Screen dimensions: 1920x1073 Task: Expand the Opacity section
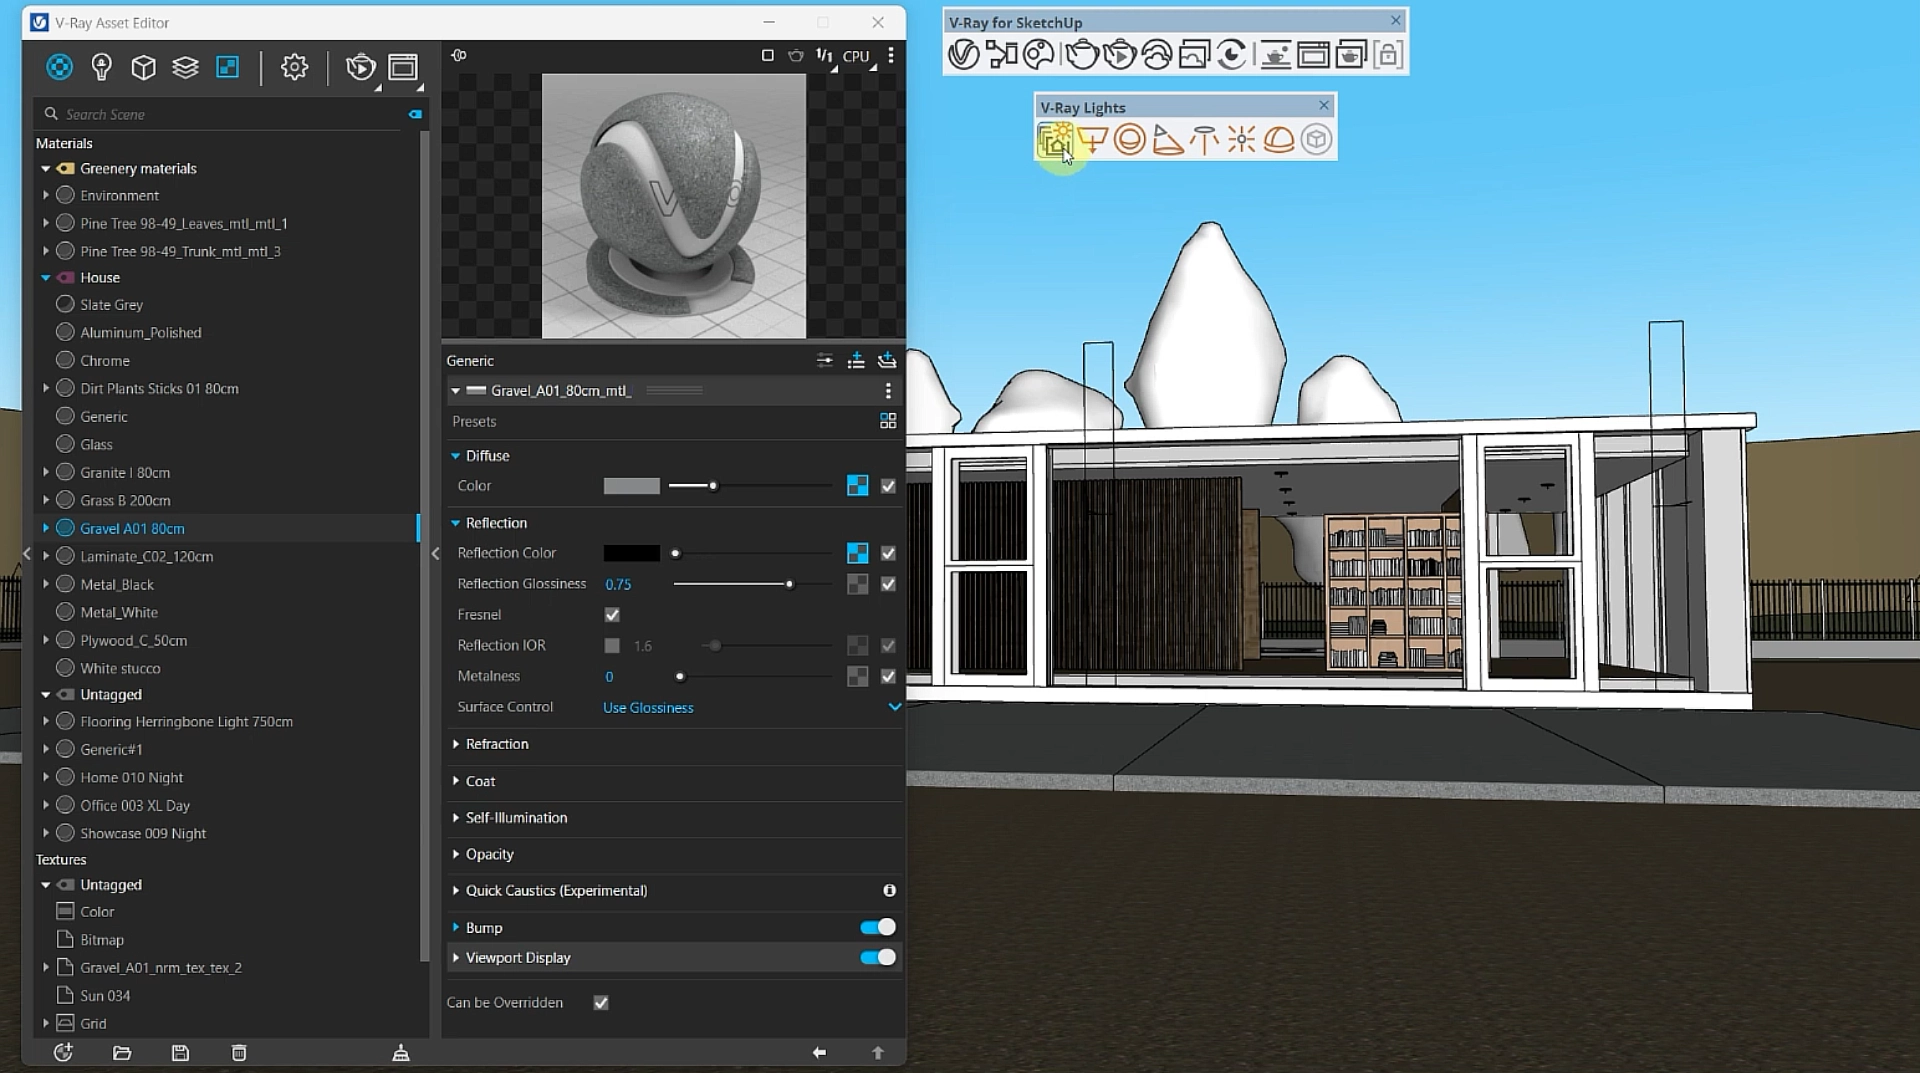click(x=489, y=854)
